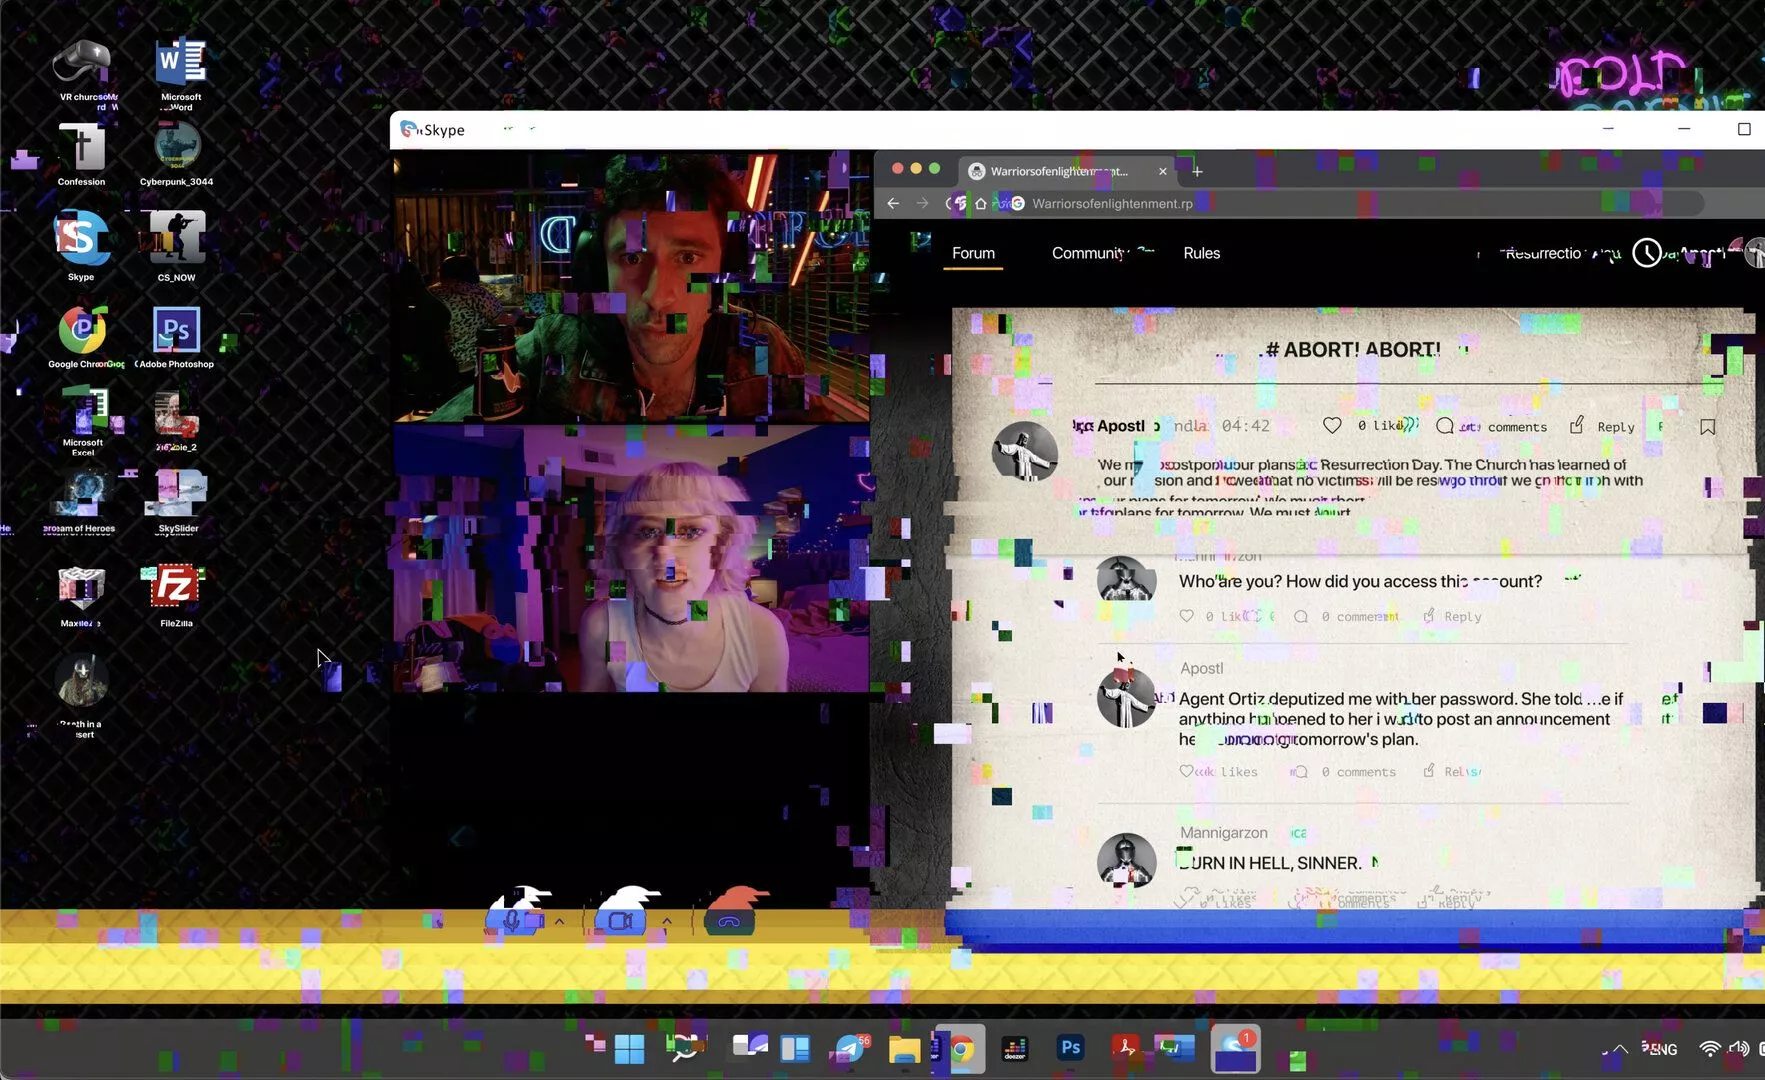
Task: Mute the microphone in the Skype call
Action: (x=515, y=920)
